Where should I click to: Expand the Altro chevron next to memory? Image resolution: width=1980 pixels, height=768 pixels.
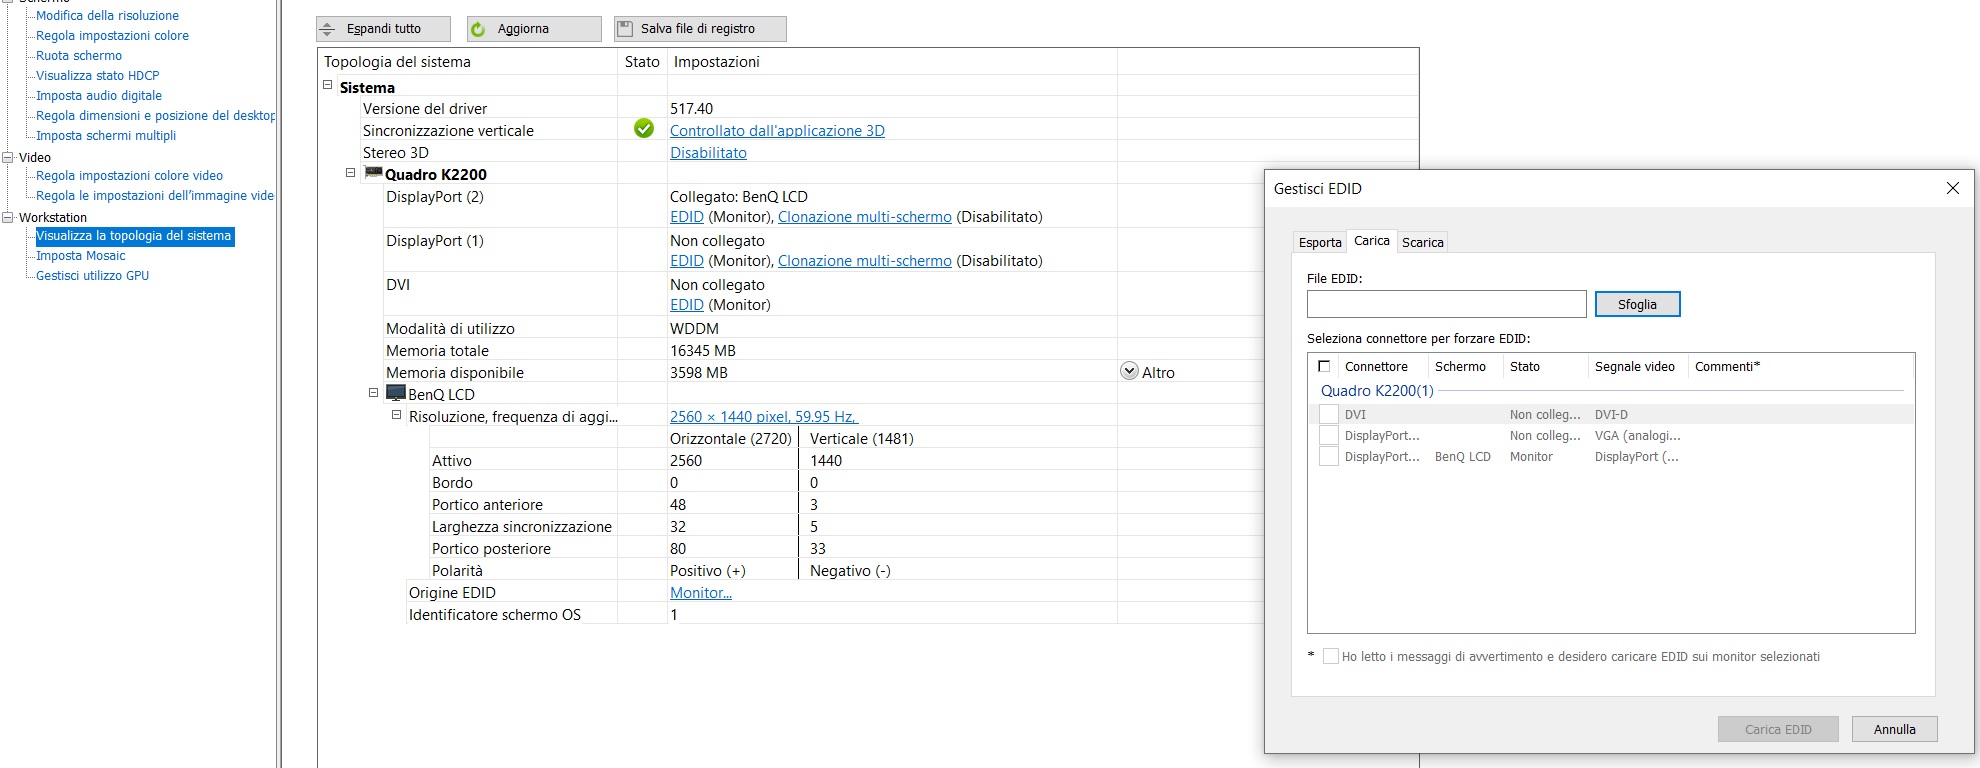click(1129, 371)
